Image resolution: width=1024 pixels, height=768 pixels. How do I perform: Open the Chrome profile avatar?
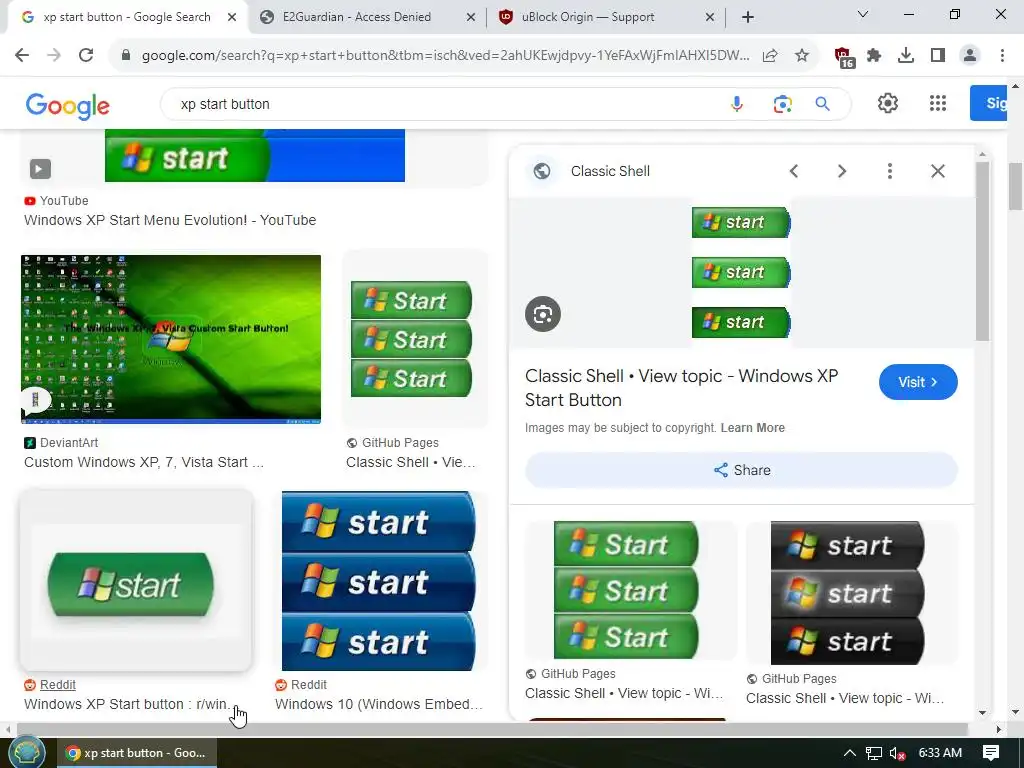pos(970,56)
